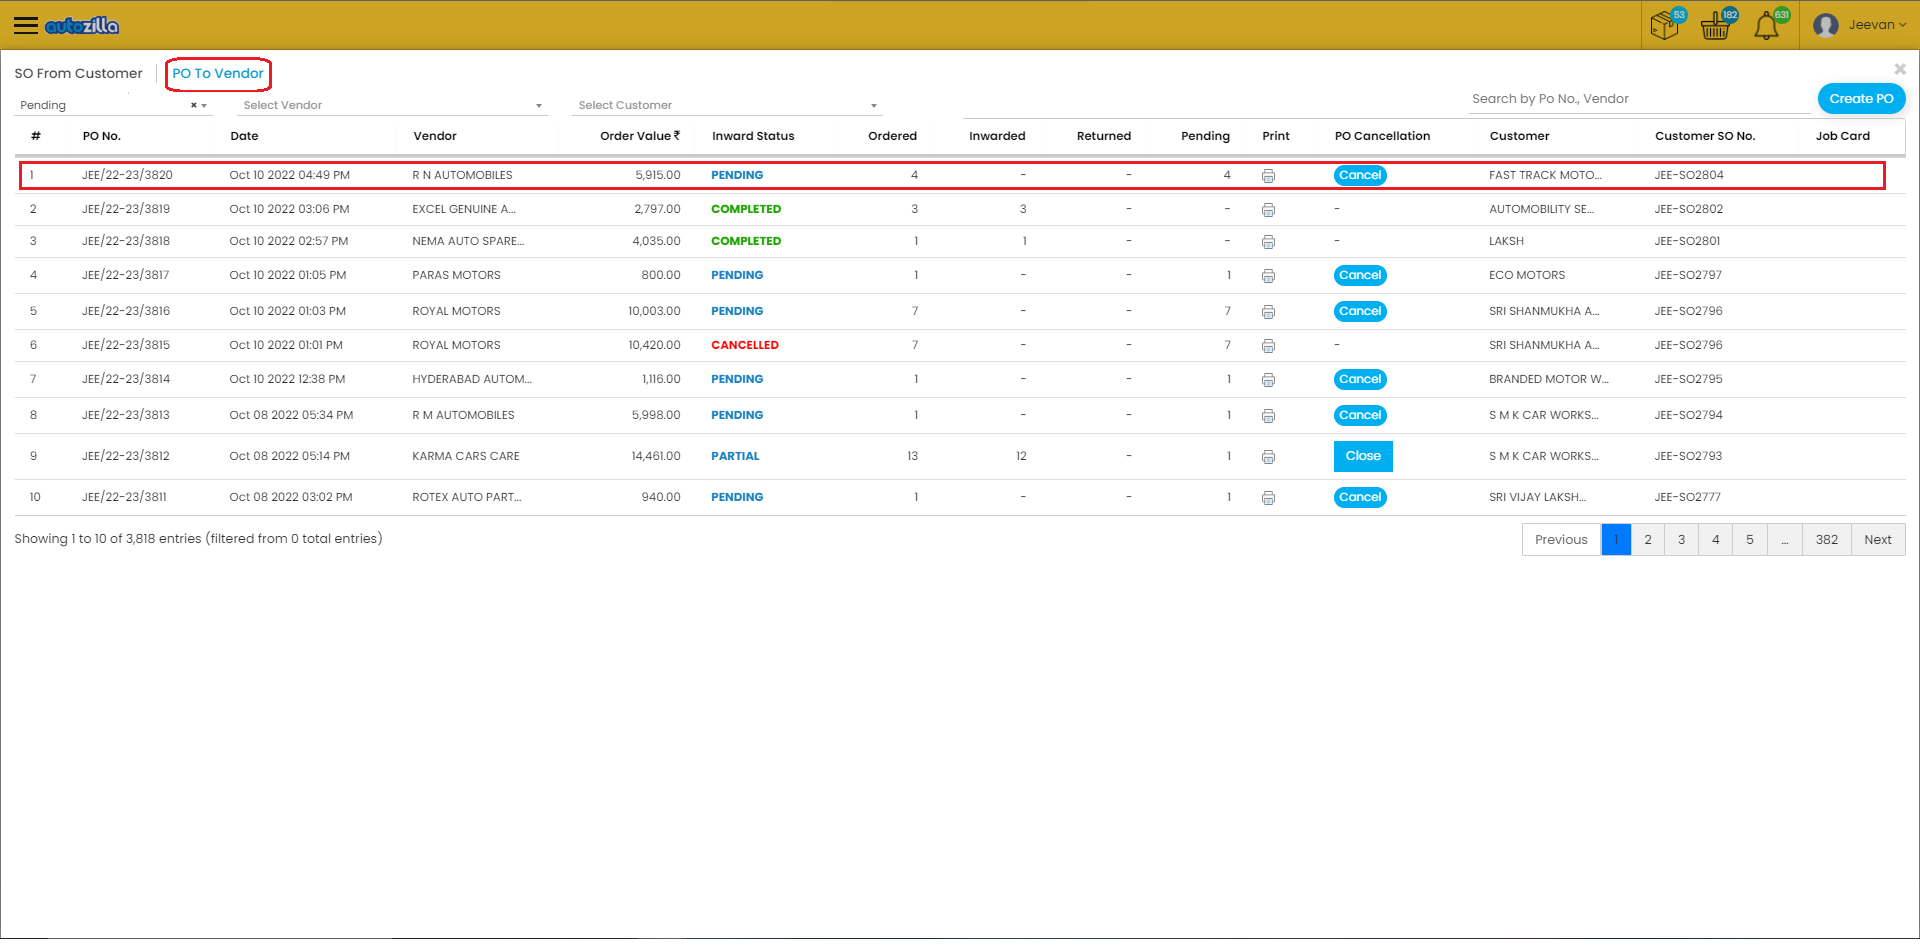The height and width of the screenshot is (948, 1920).
Task: Print PO JEE/22-23/3812
Action: [x=1268, y=457]
